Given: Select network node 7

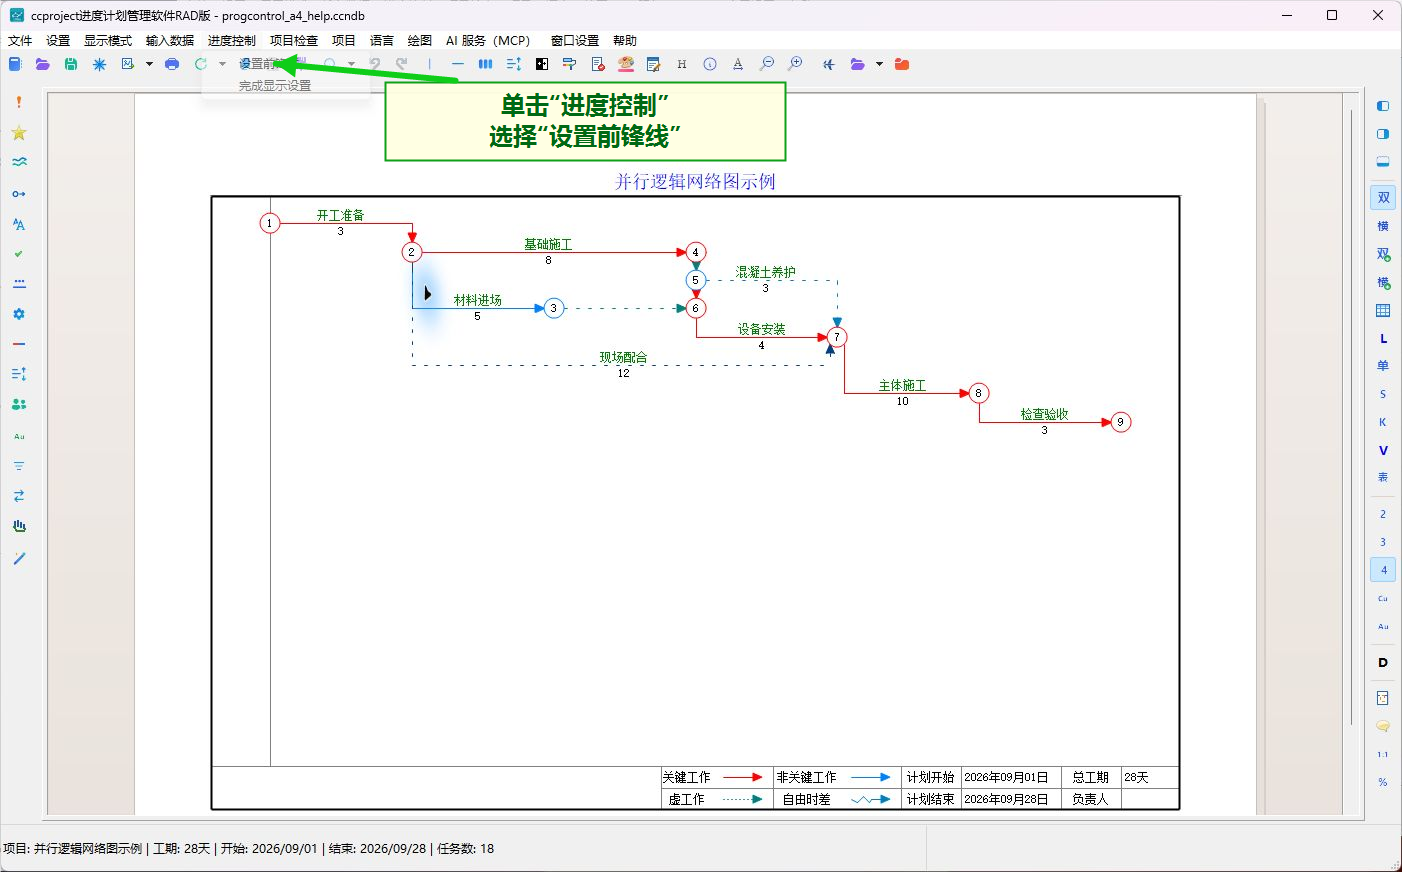Looking at the screenshot, I should pos(837,337).
